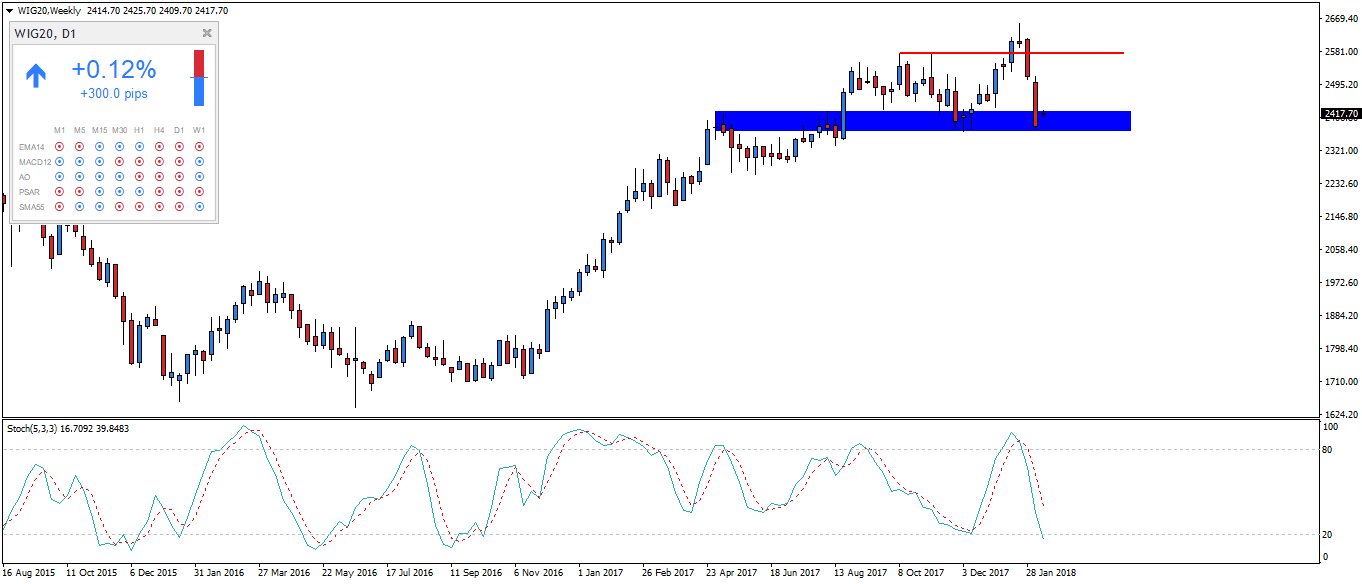Click the M15 timeframe column header
Viewport: 1362px width, 584px height.
(99, 130)
